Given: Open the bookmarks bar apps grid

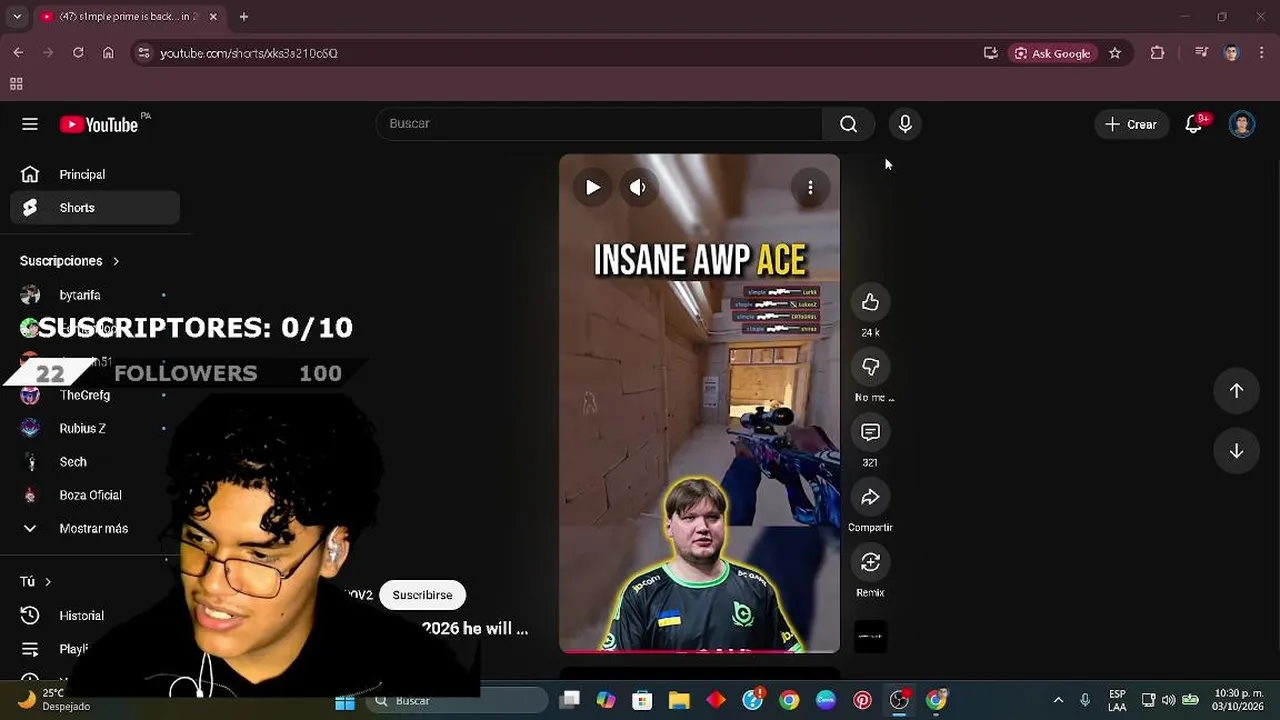Looking at the screenshot, I should (x=16, y=84).
